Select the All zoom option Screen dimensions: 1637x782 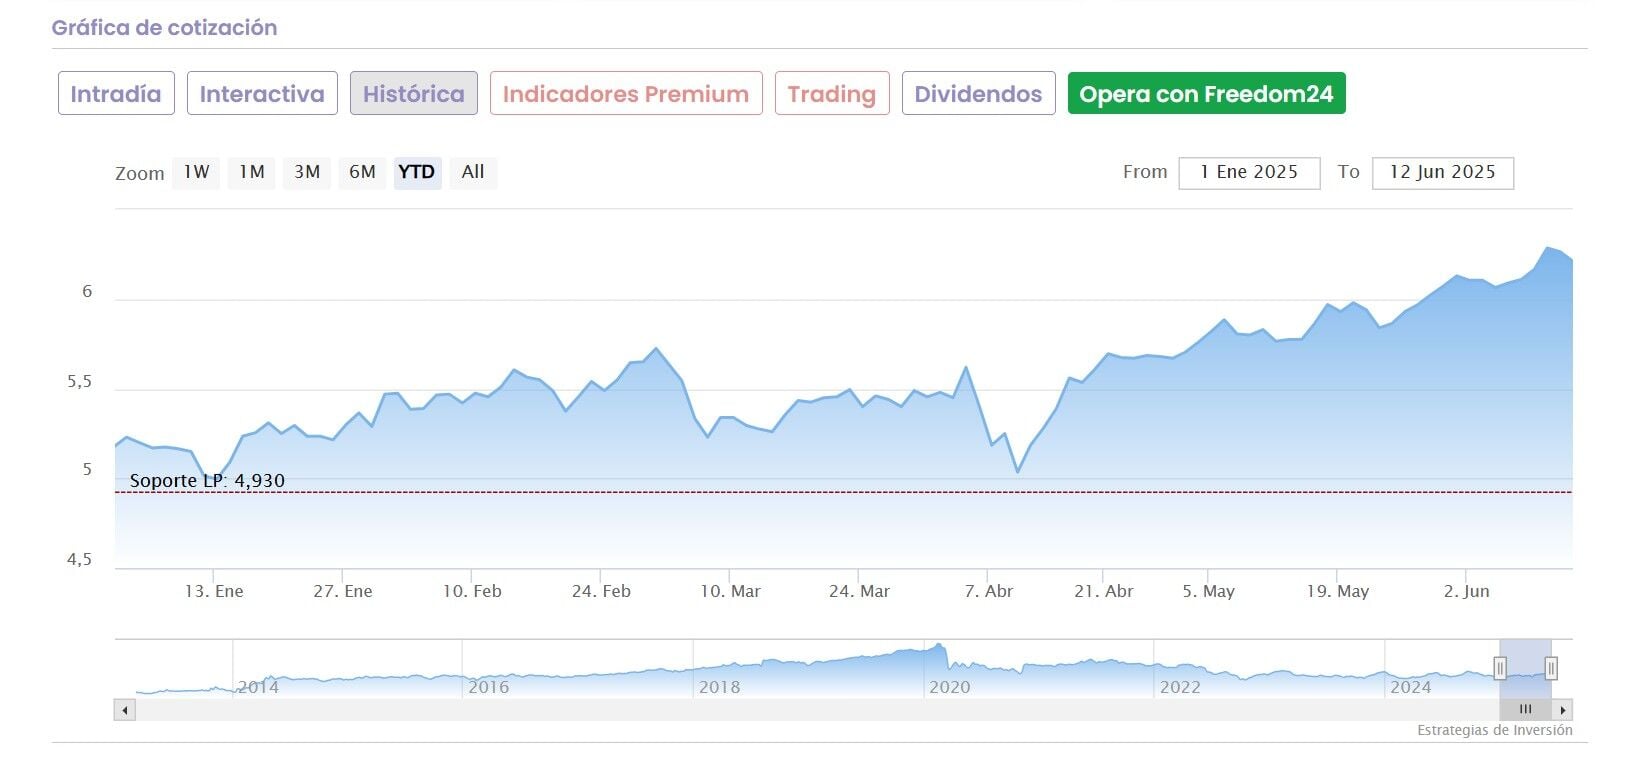coord(473,172)
